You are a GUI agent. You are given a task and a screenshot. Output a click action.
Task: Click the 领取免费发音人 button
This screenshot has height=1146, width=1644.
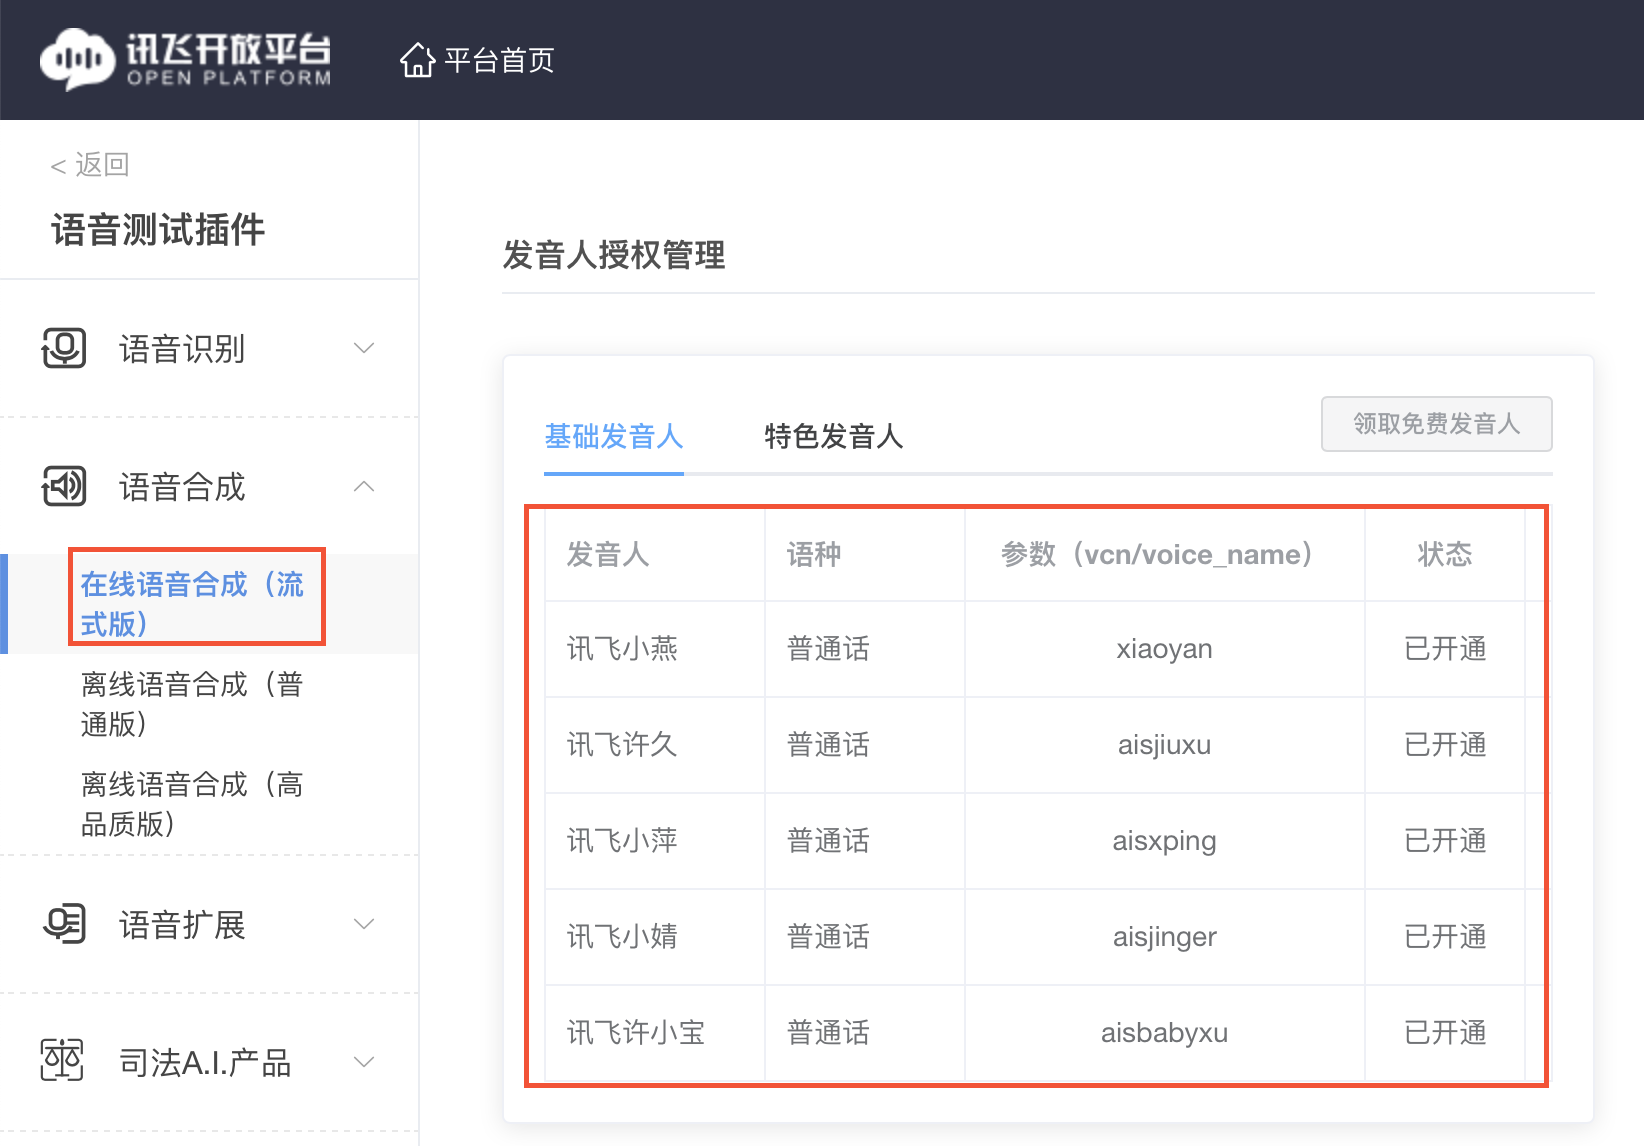pyautogui.click(x=1437, y=424)
